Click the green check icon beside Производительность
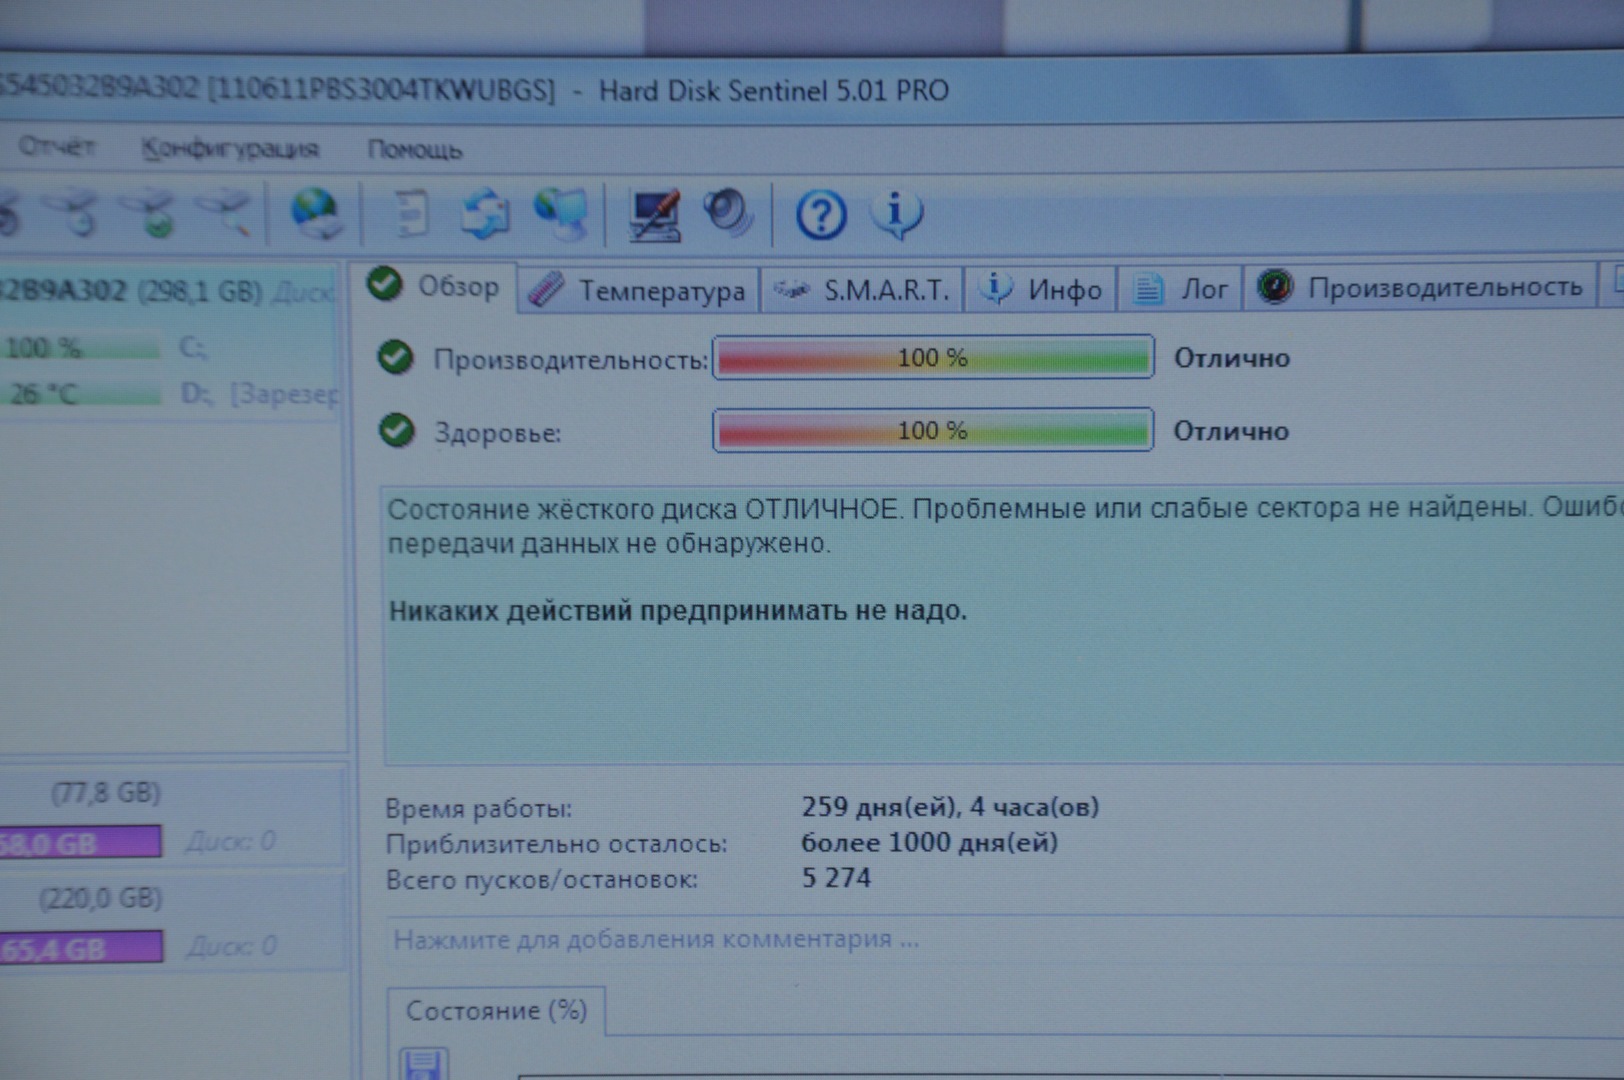 click(x=396, y=358)
